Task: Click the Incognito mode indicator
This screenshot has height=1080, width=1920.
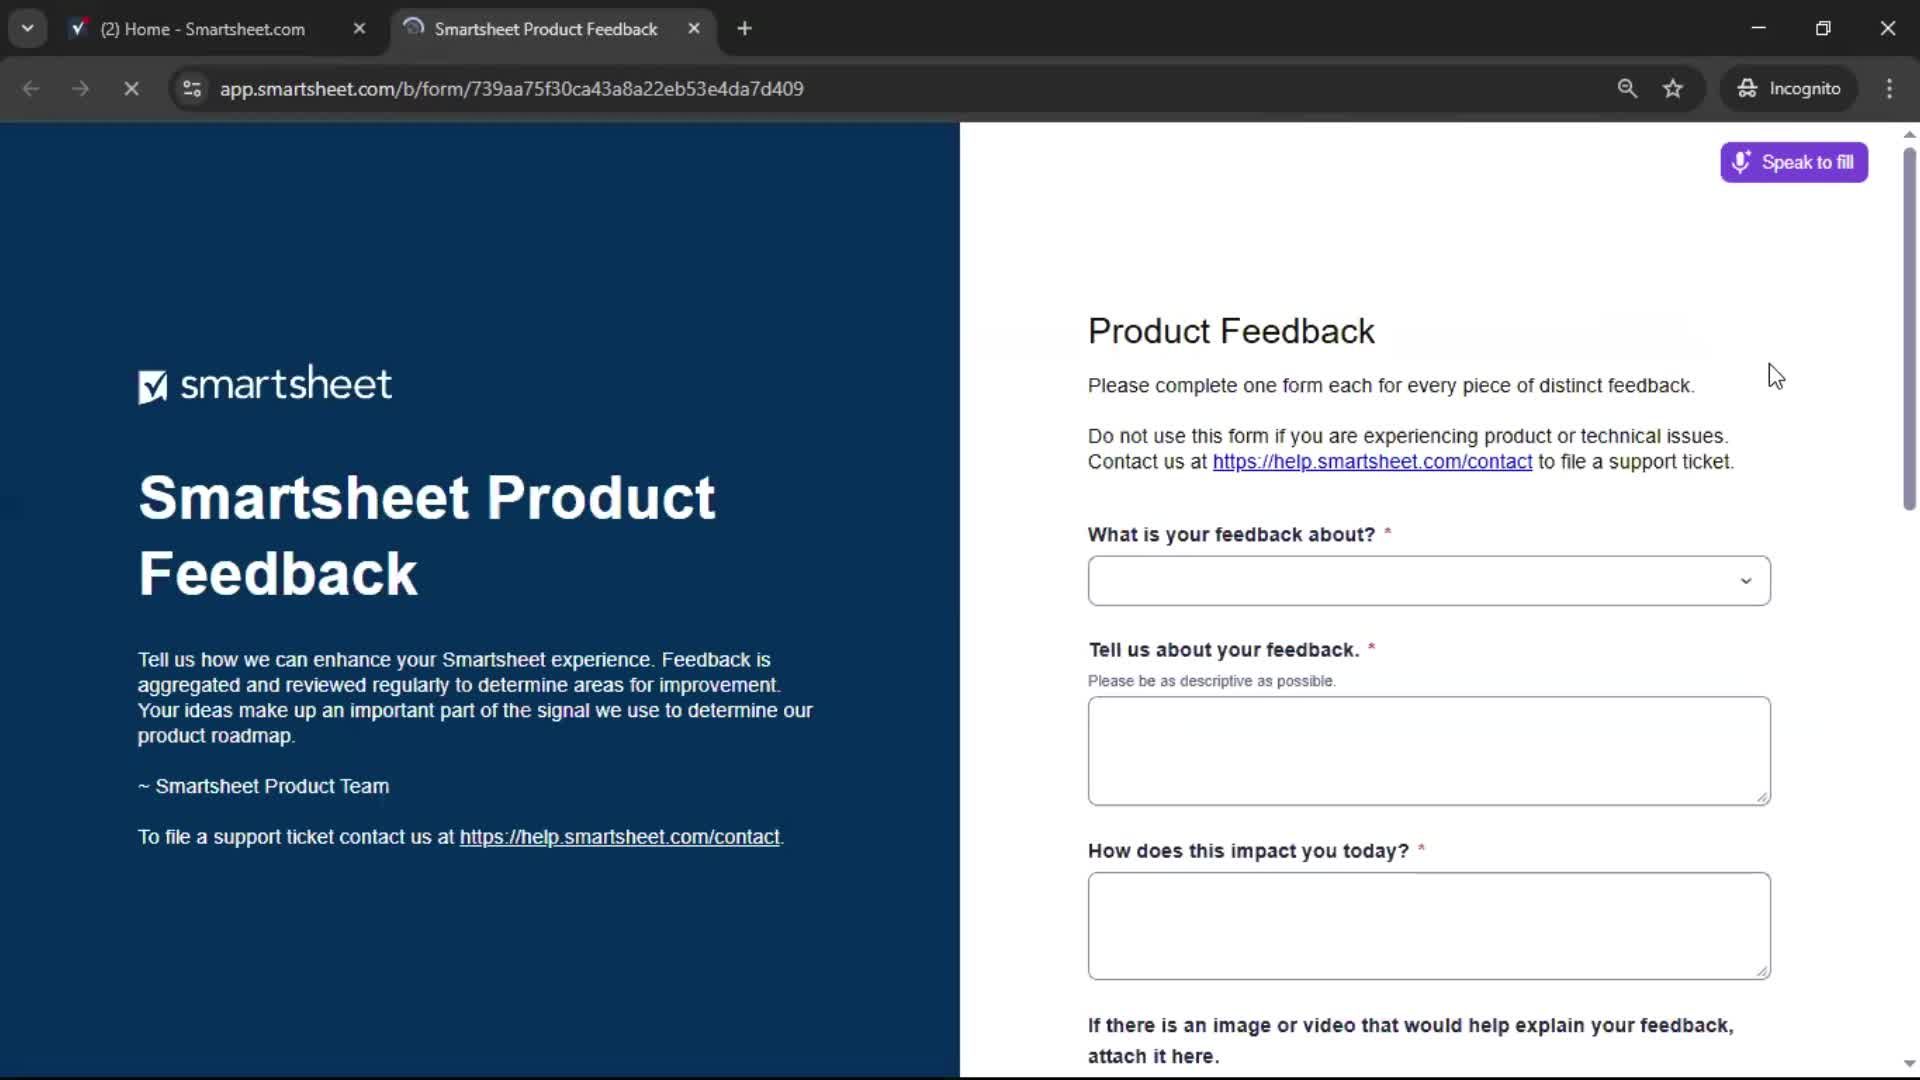Action: tap(1789, 88)
